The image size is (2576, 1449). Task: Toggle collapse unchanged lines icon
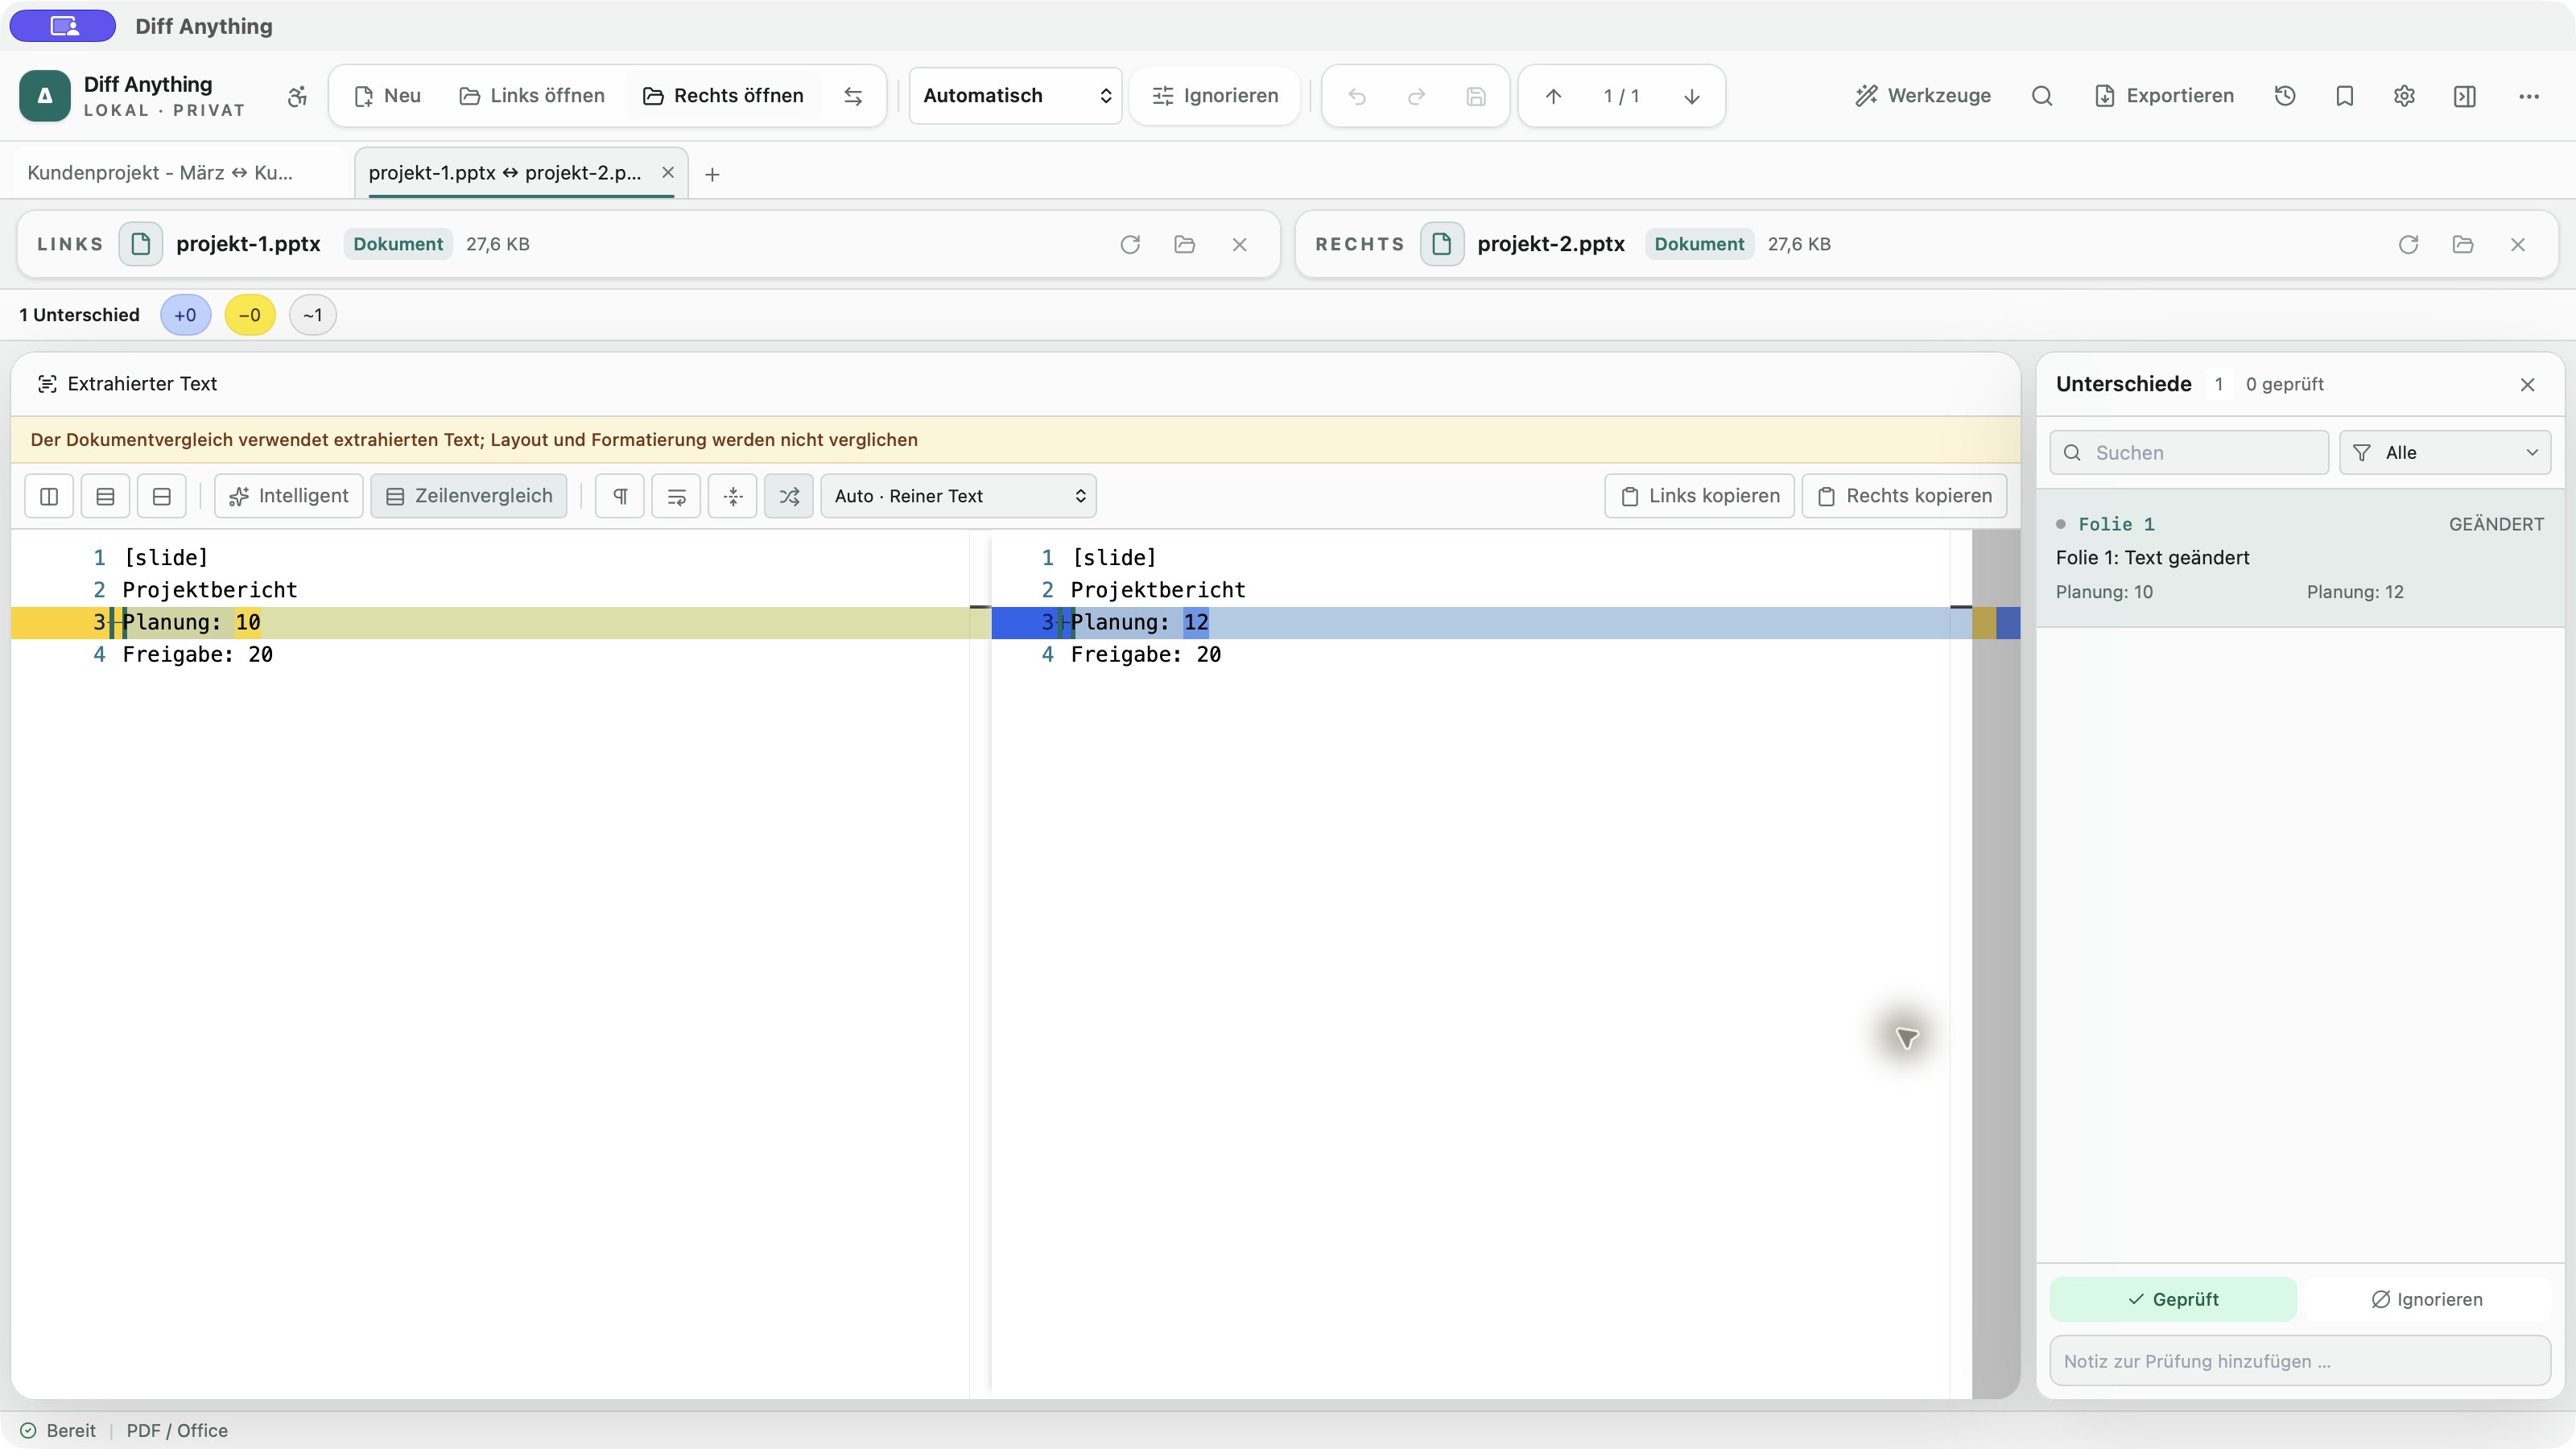click(733, 496)
